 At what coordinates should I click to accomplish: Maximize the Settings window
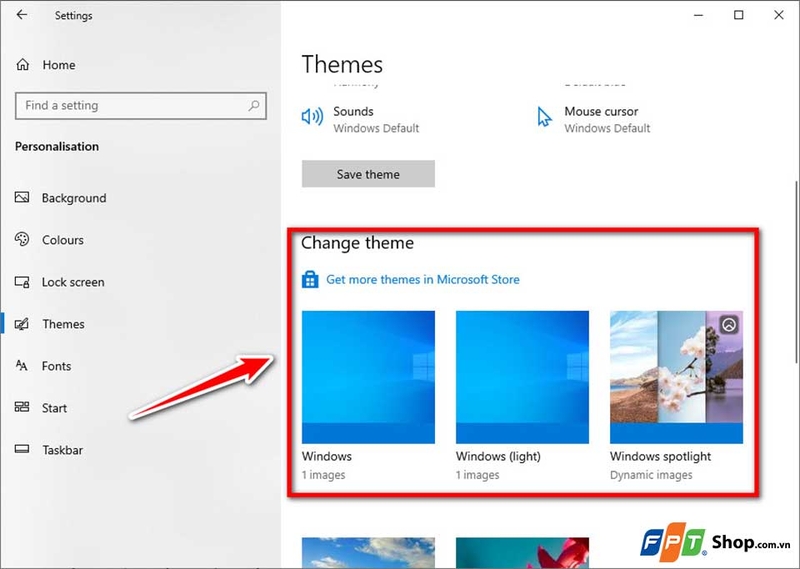[738, 15]
